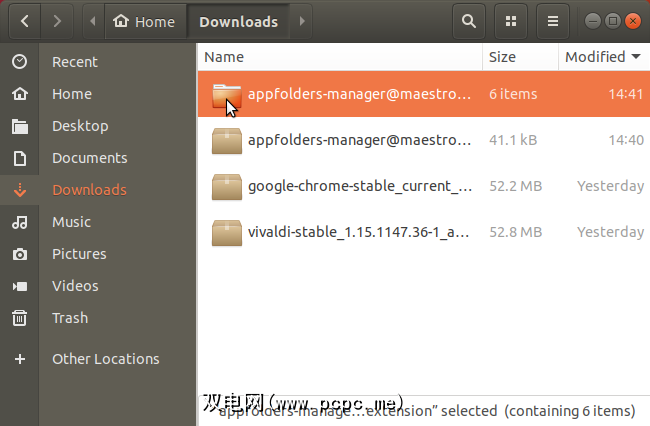Click the Music note icon

(19, 222)
